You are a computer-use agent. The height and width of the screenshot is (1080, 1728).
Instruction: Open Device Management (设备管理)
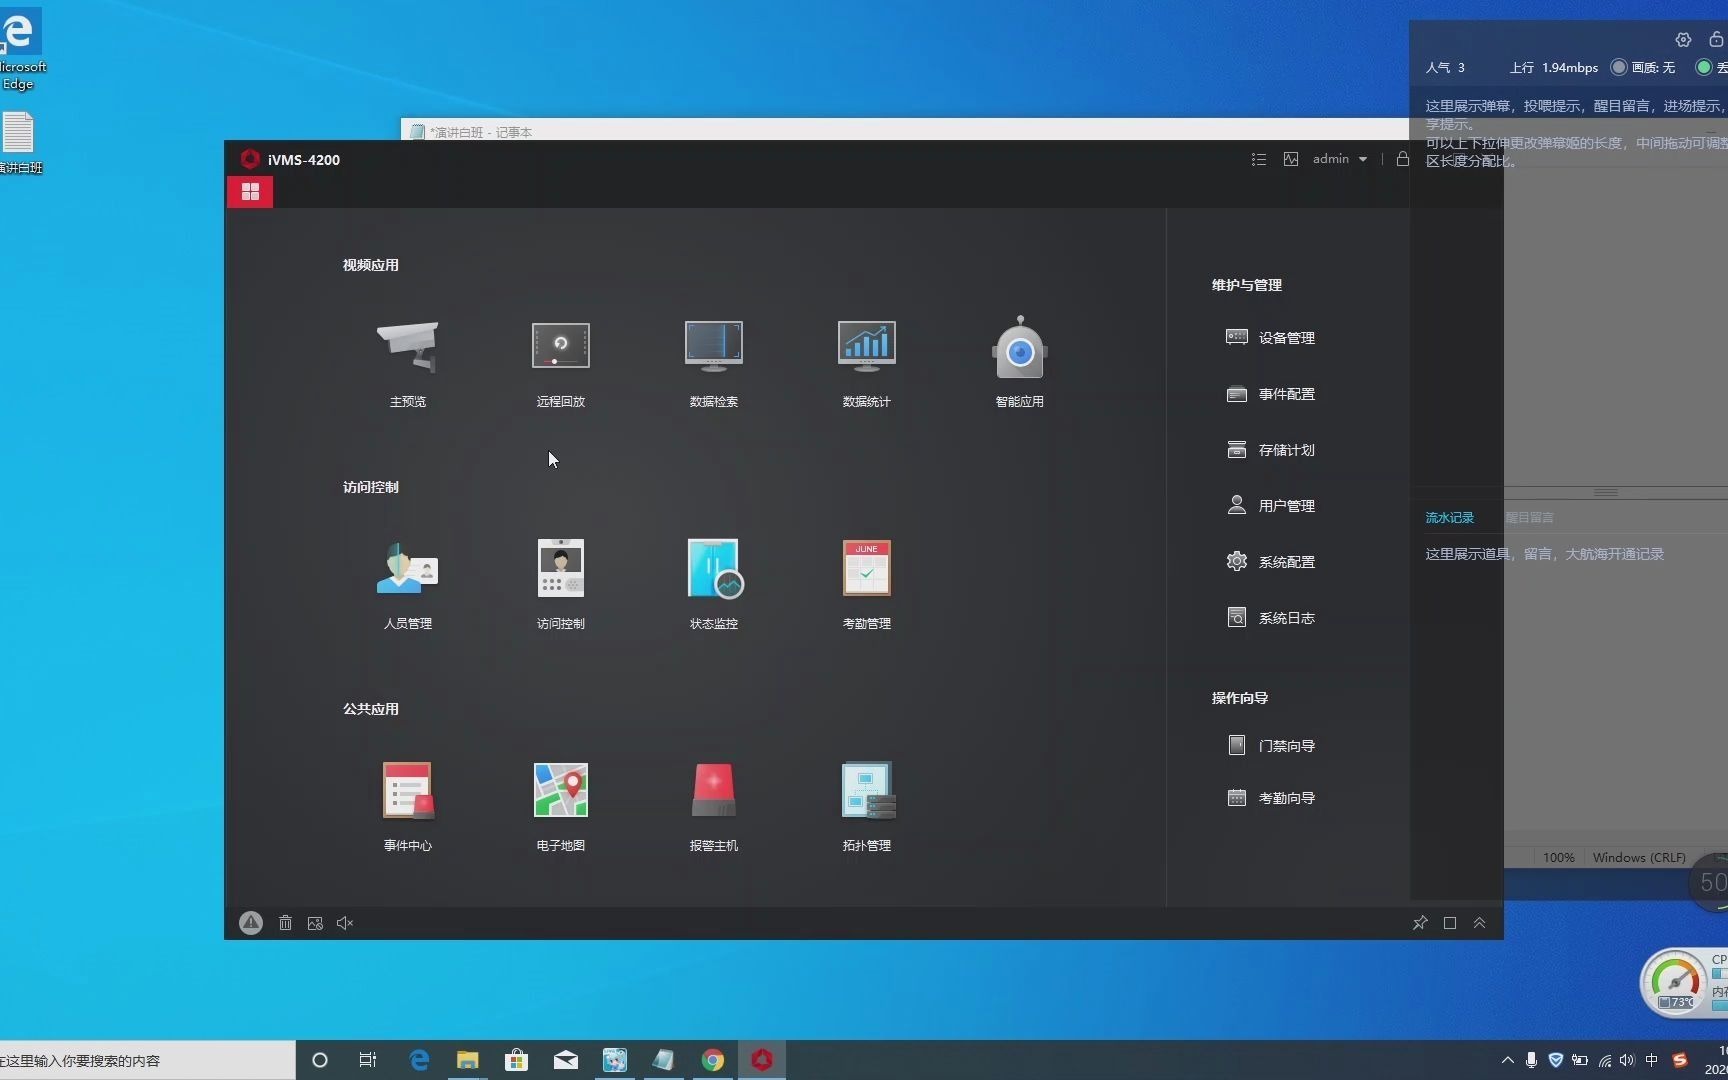1271,338
